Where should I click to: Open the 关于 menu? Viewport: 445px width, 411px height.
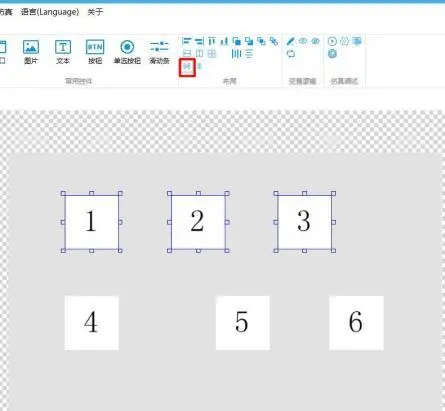tap(95, 12)
